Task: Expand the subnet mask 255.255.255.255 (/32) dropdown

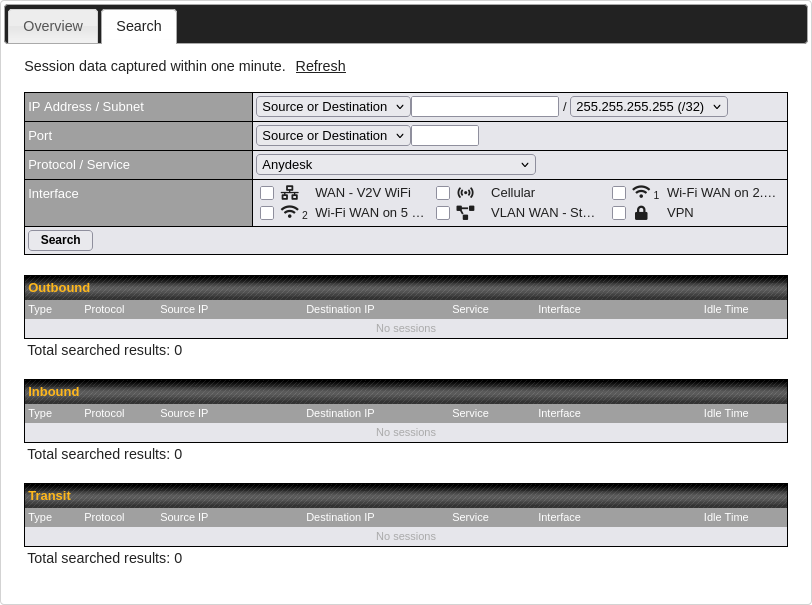Action: [x=648, y=107]
